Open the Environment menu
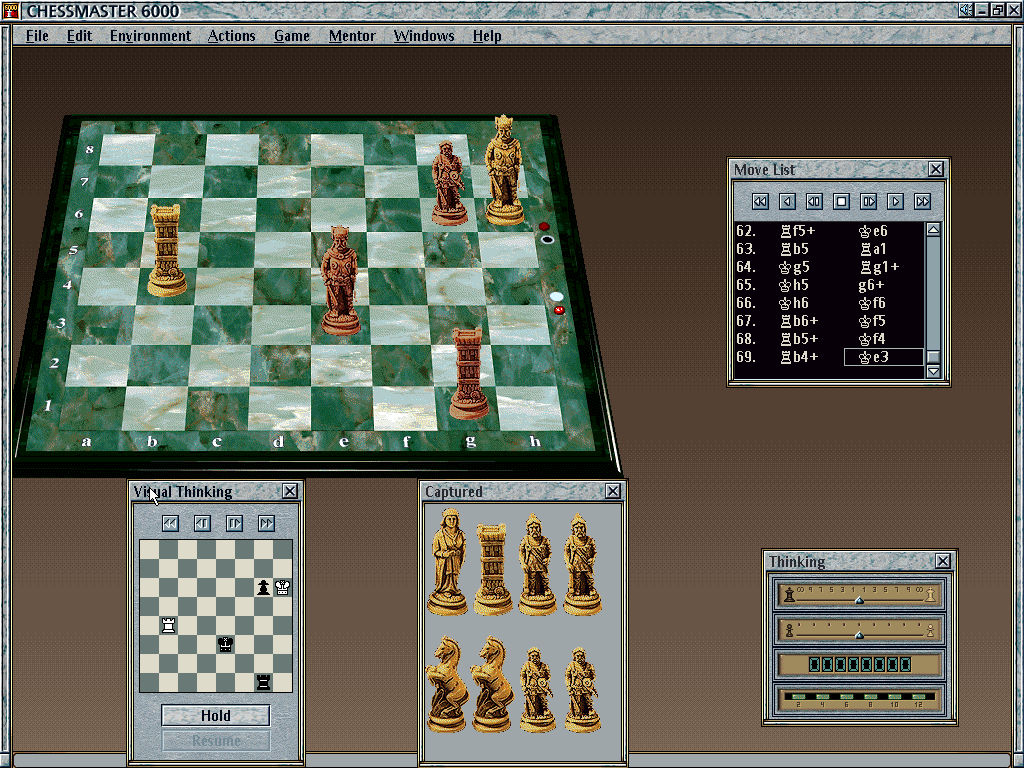Screen dimensions: 1024x768 pyautogui.click(x=150, y=36)
